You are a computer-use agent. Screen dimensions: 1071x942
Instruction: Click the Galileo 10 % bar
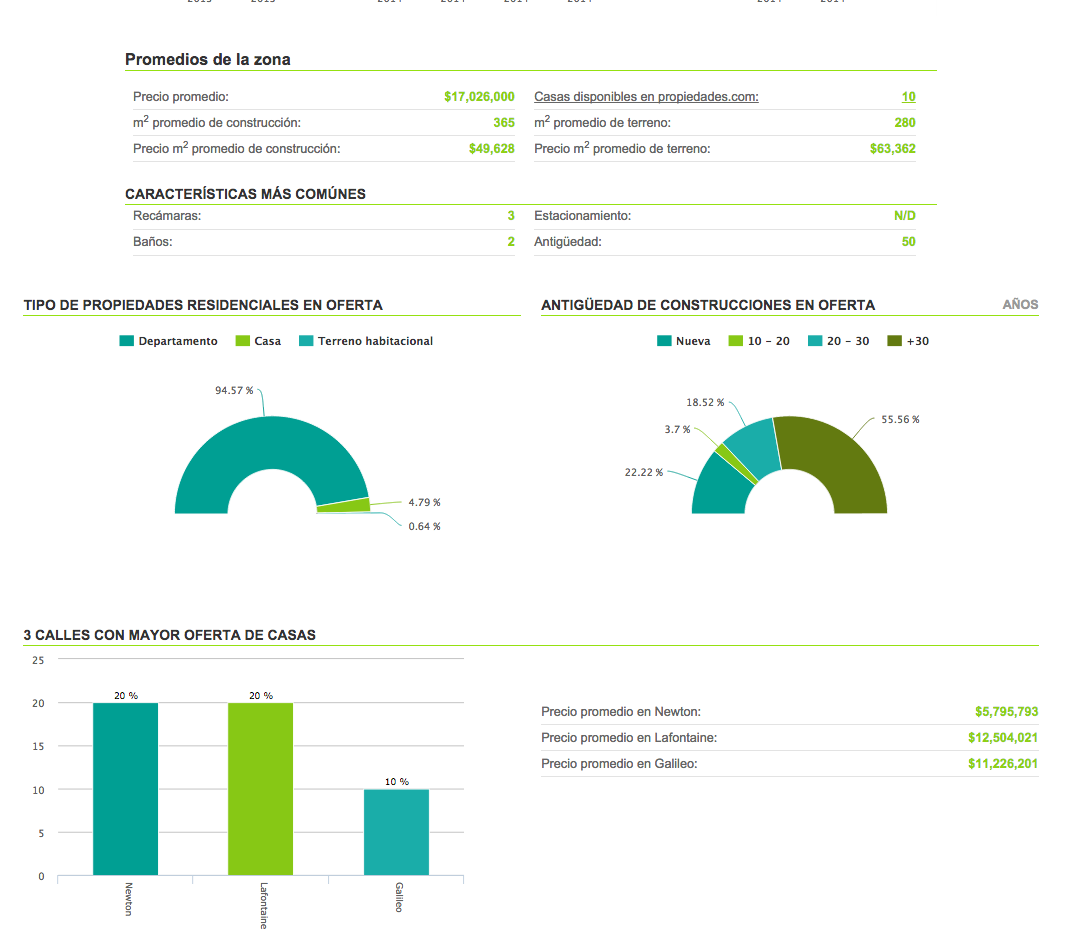pos(396,833)
